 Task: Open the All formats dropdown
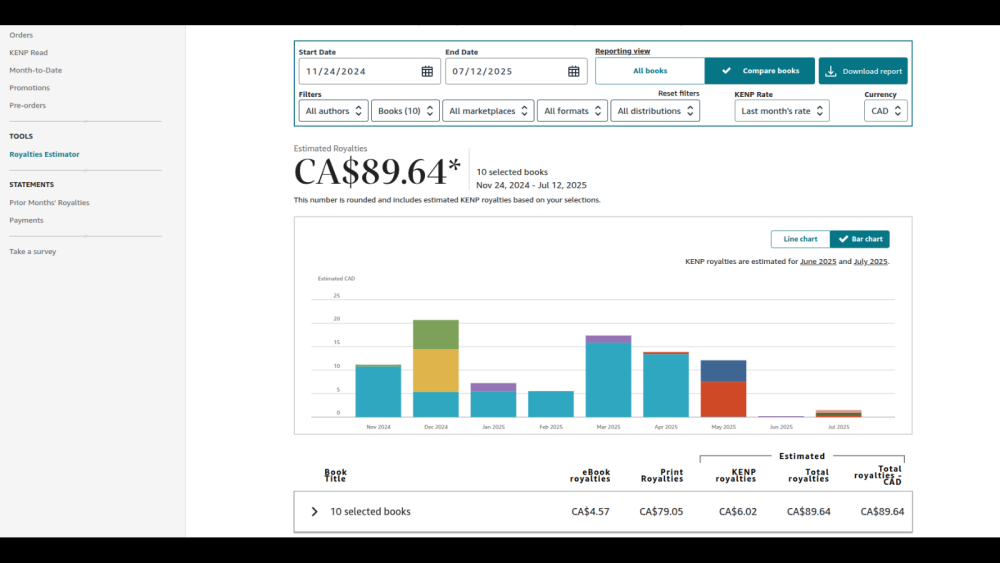click(x=572, y=111)
